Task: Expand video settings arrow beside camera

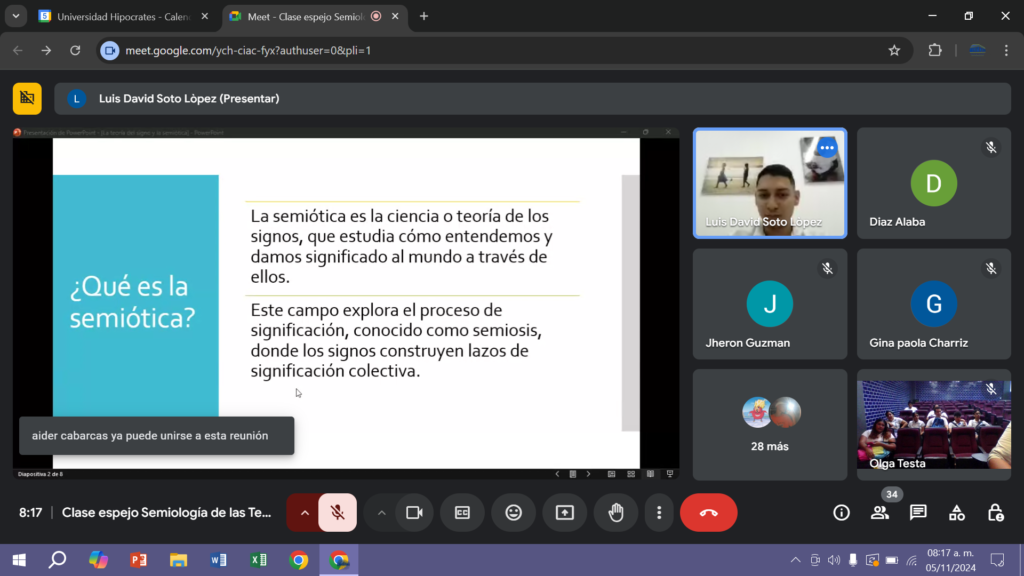Action: [381, 512]
